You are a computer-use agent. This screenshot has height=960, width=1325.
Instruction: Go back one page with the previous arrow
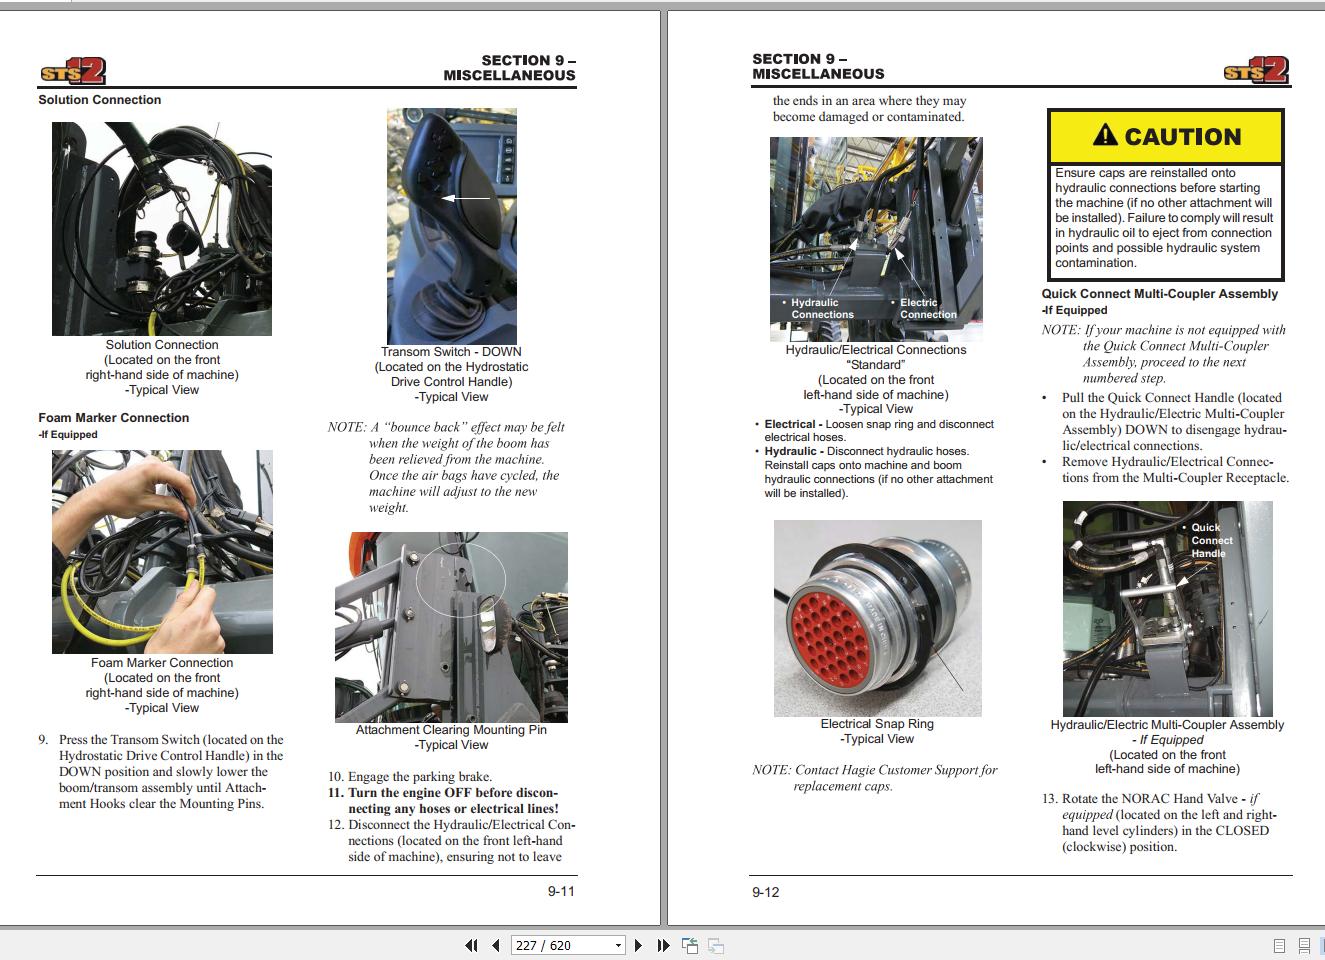click(495, 945)
